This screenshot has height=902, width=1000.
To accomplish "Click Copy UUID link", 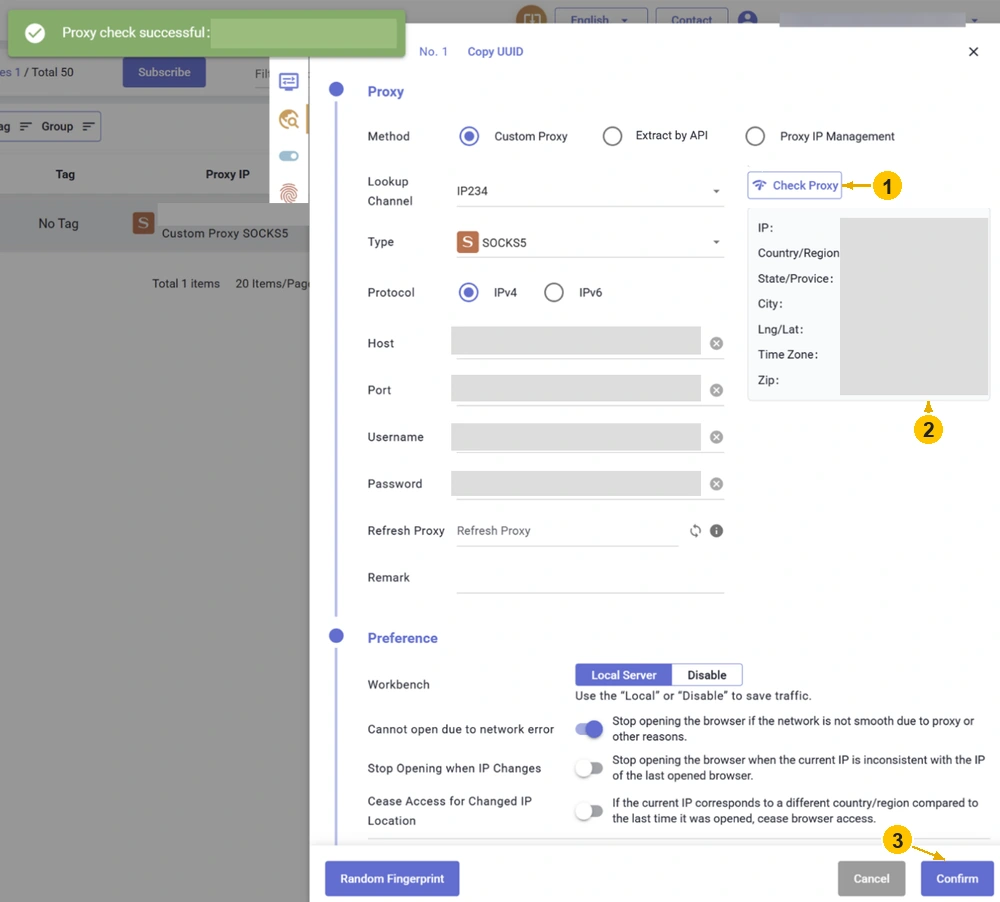I will pyautogui.click(x=495, y=52).
